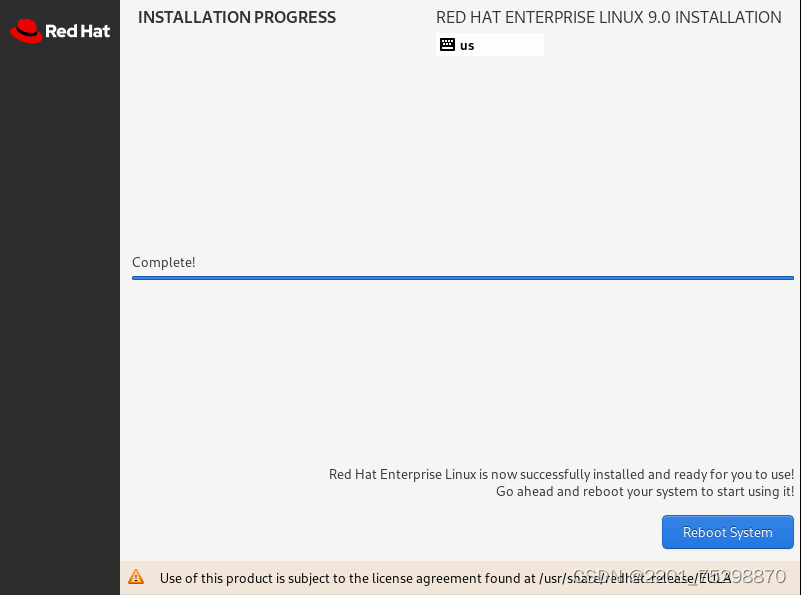Click the dark sidebar panel
Viewport: 801px width, 595px height.
pyautogui.click(x=59, y=300)
